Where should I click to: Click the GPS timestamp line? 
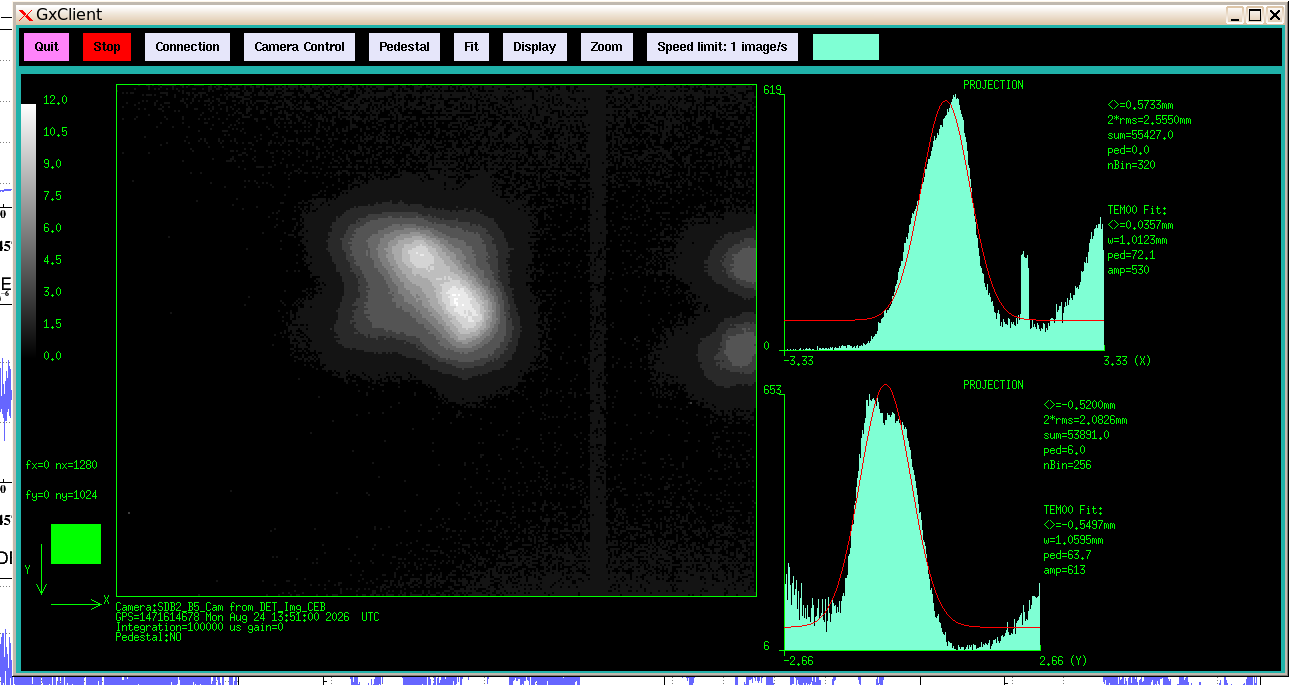pos(247,617)
